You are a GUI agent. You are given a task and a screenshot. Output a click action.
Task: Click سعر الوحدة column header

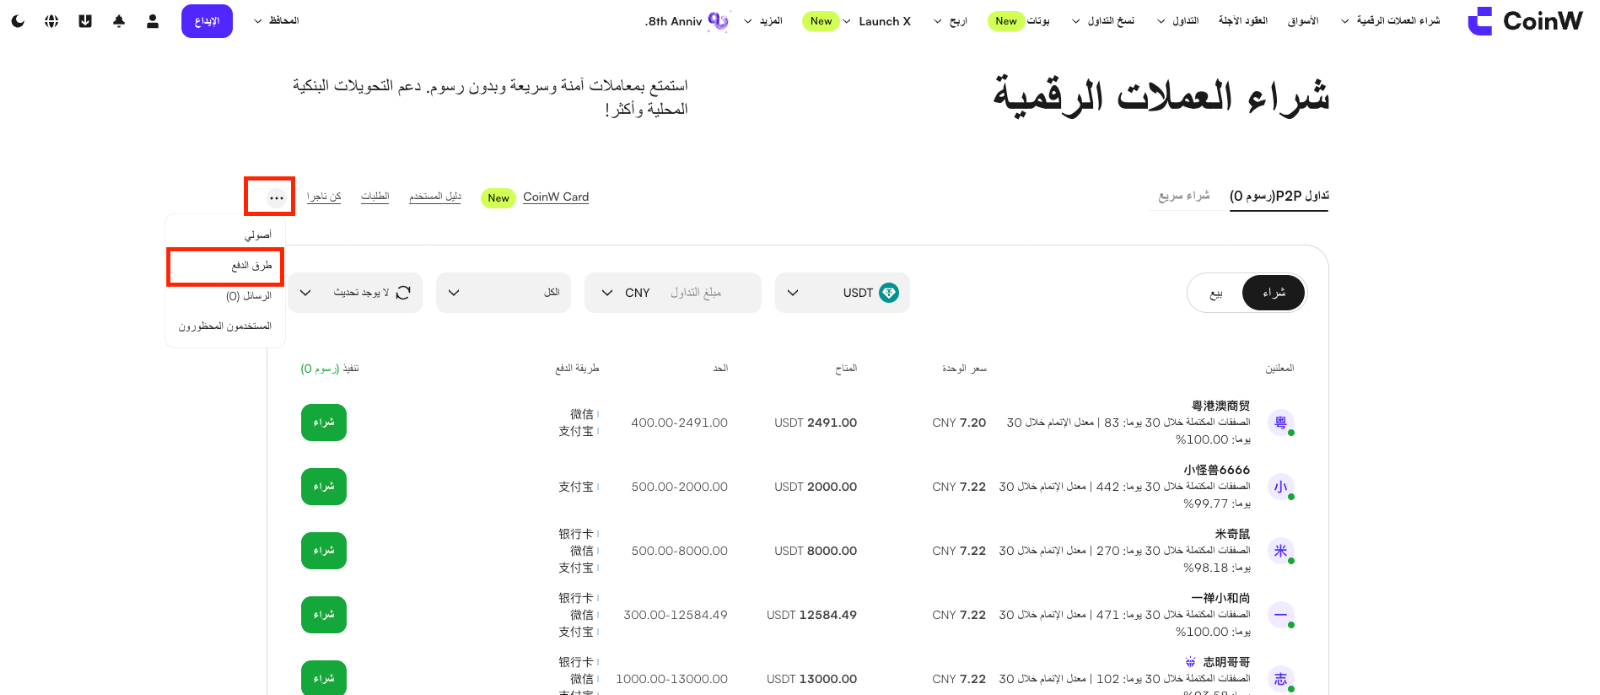pos(964,369)
